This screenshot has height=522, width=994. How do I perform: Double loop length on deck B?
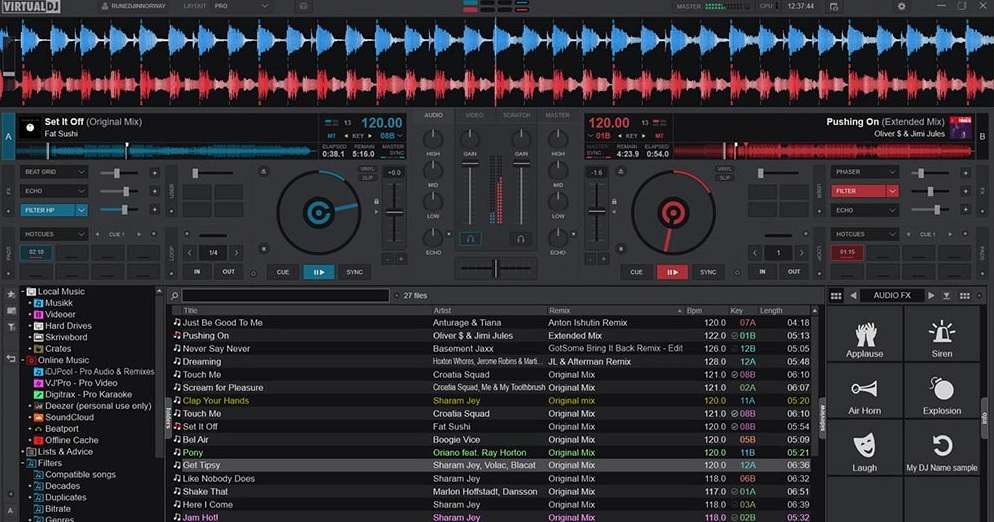pyautogui.click(x=801, y=252)
